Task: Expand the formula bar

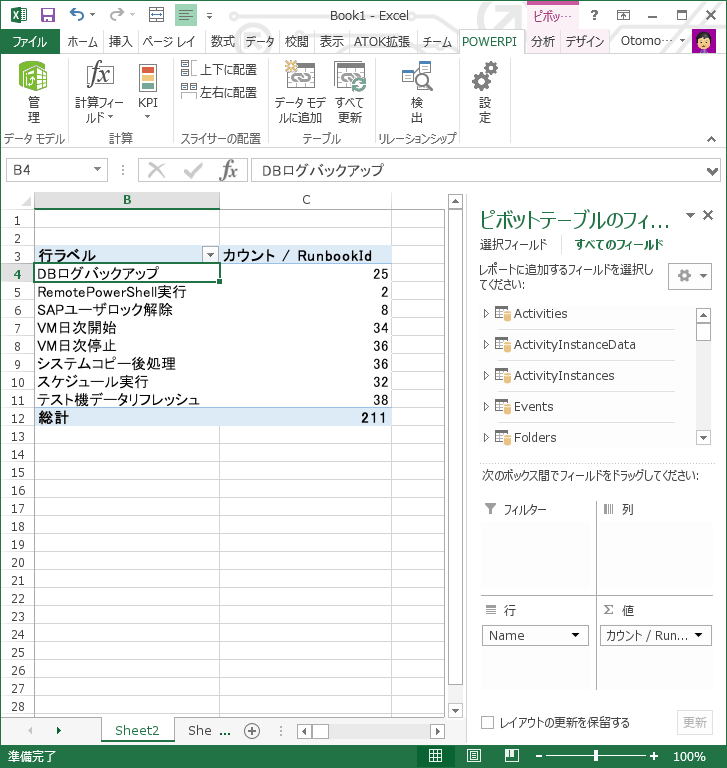Action: [712, 171]
